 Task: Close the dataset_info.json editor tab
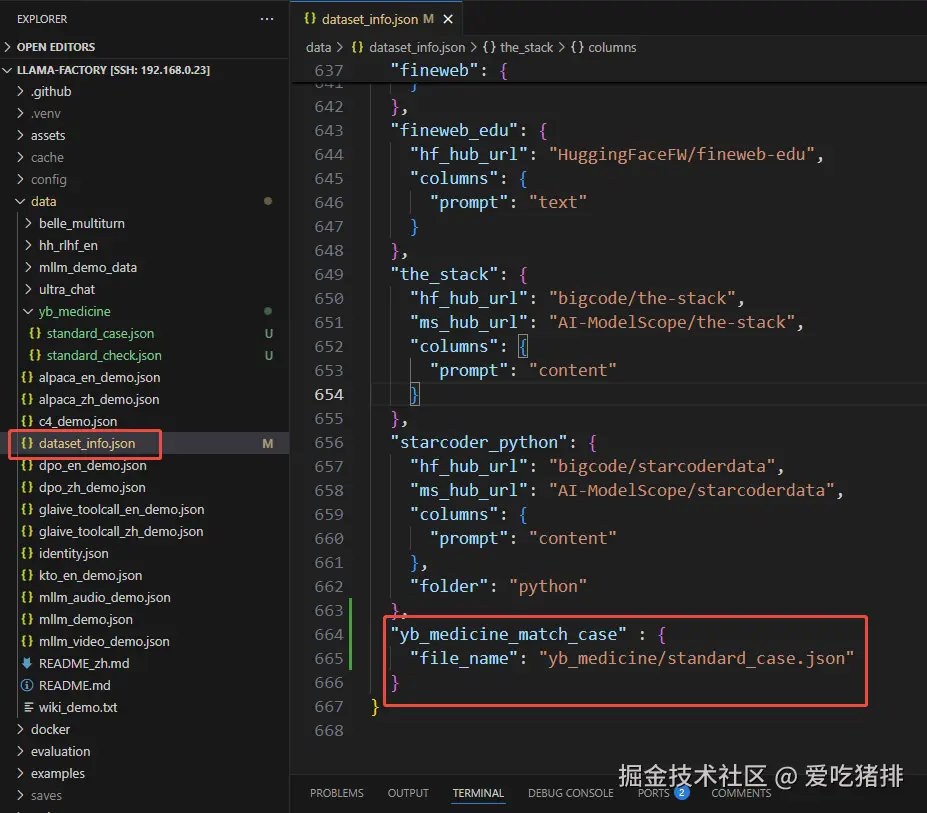448,20
